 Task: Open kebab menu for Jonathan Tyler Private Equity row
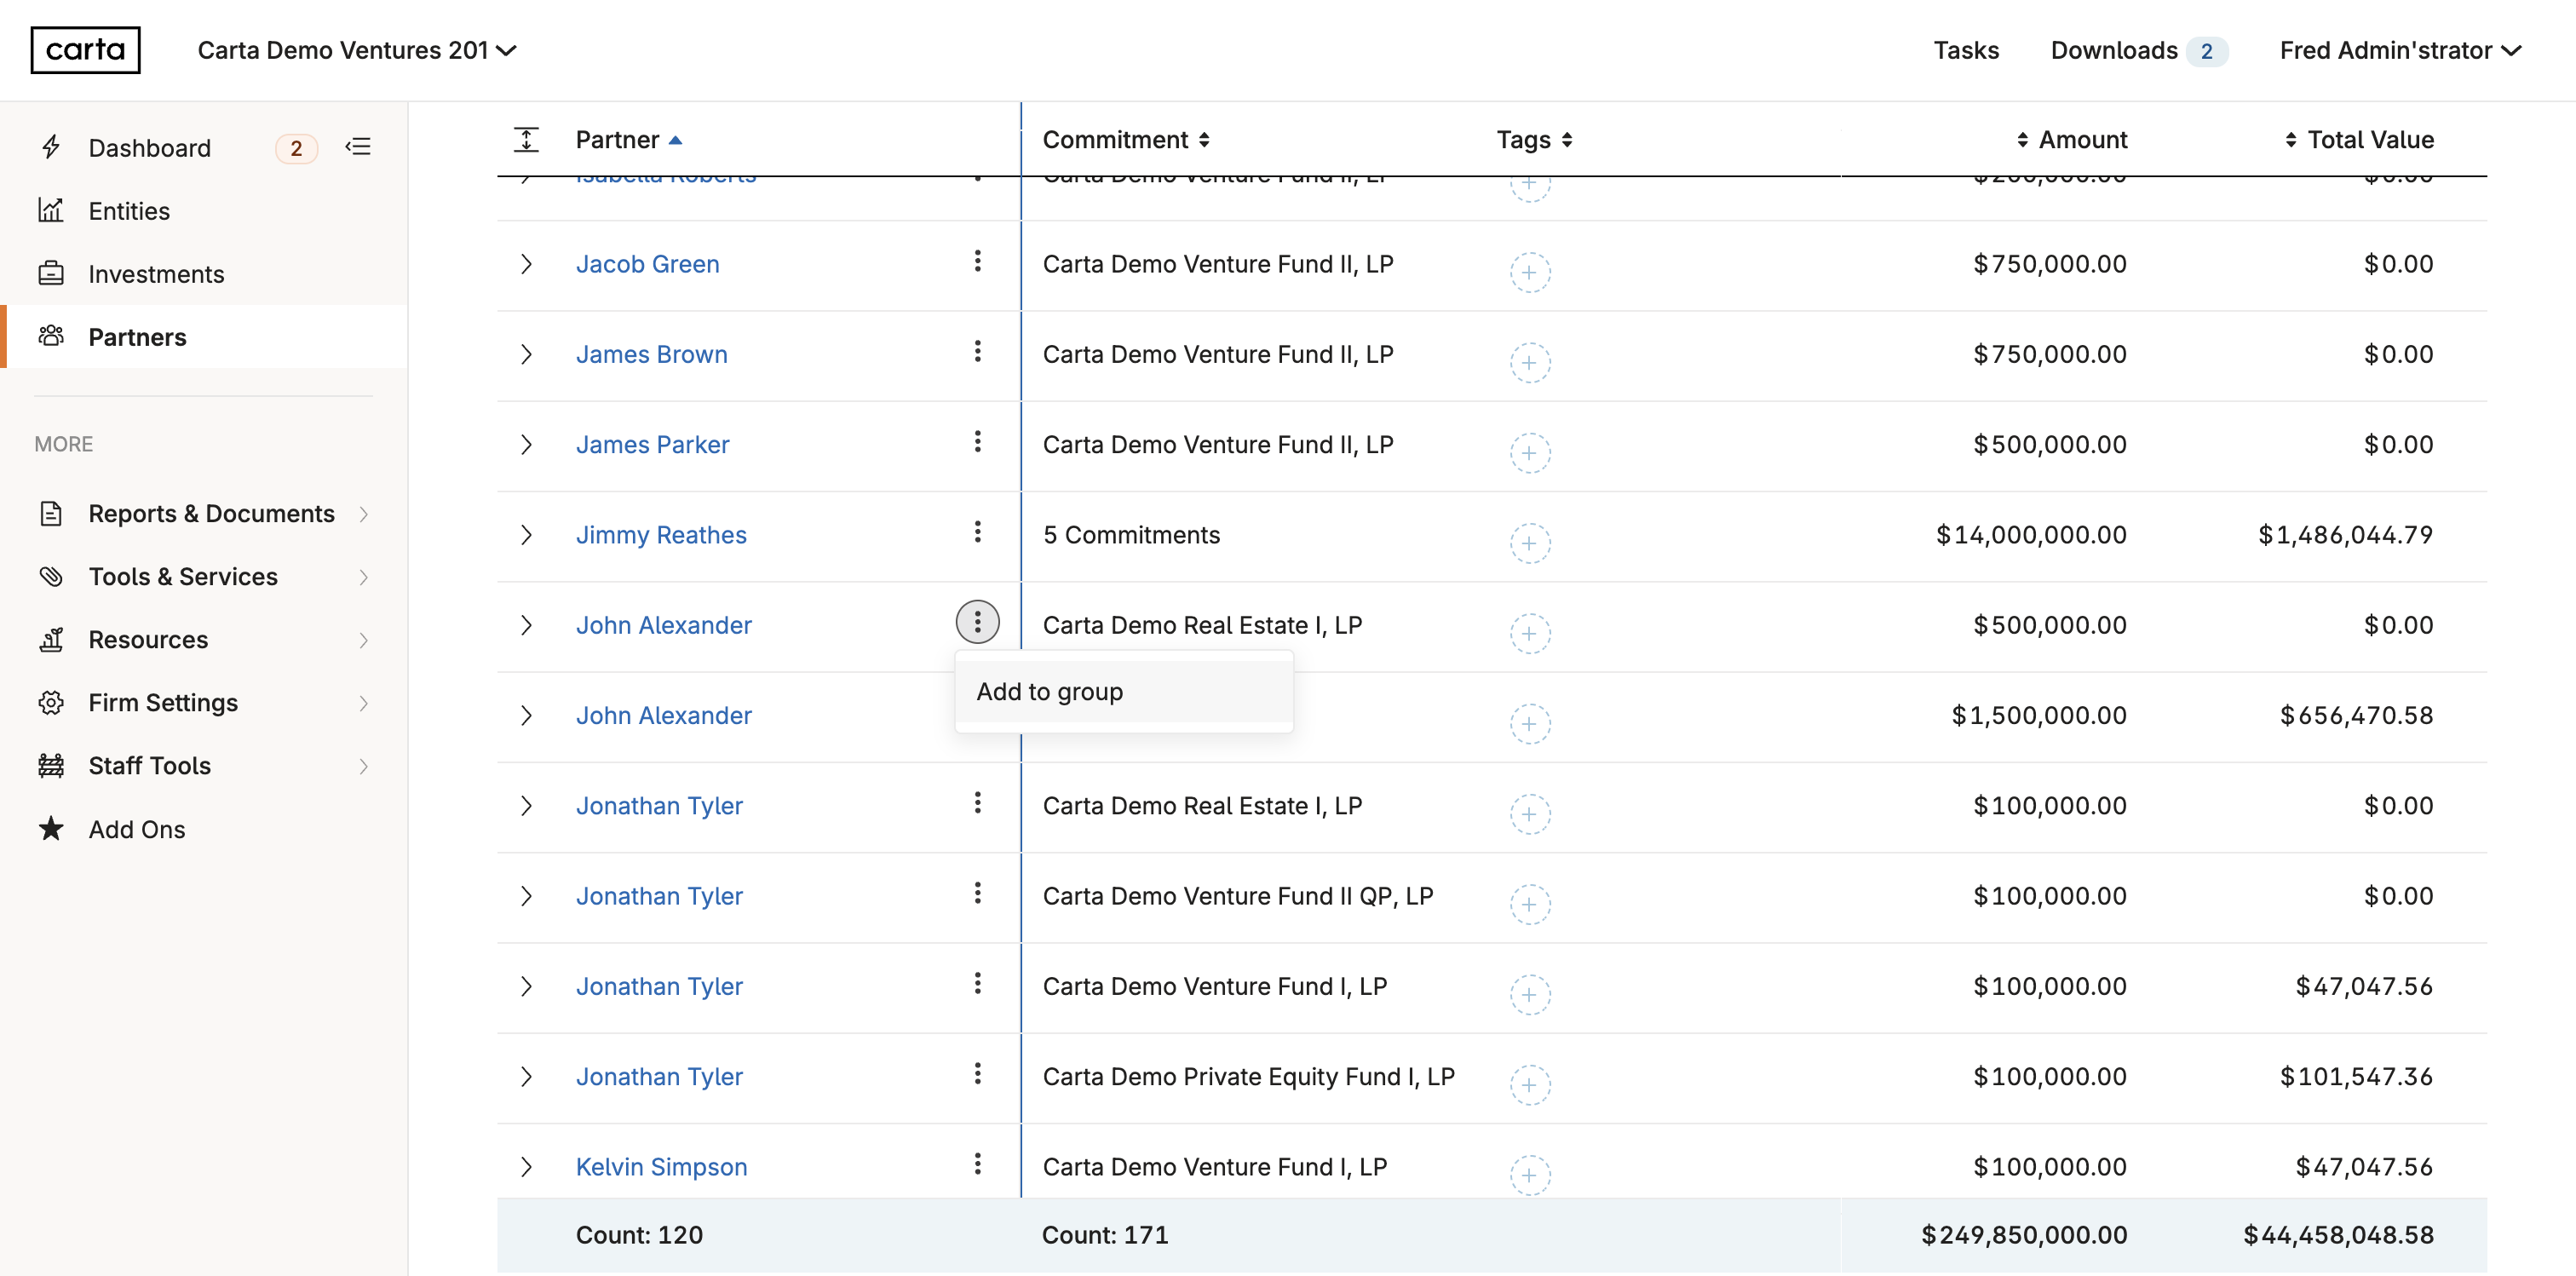click(977, 1074)
